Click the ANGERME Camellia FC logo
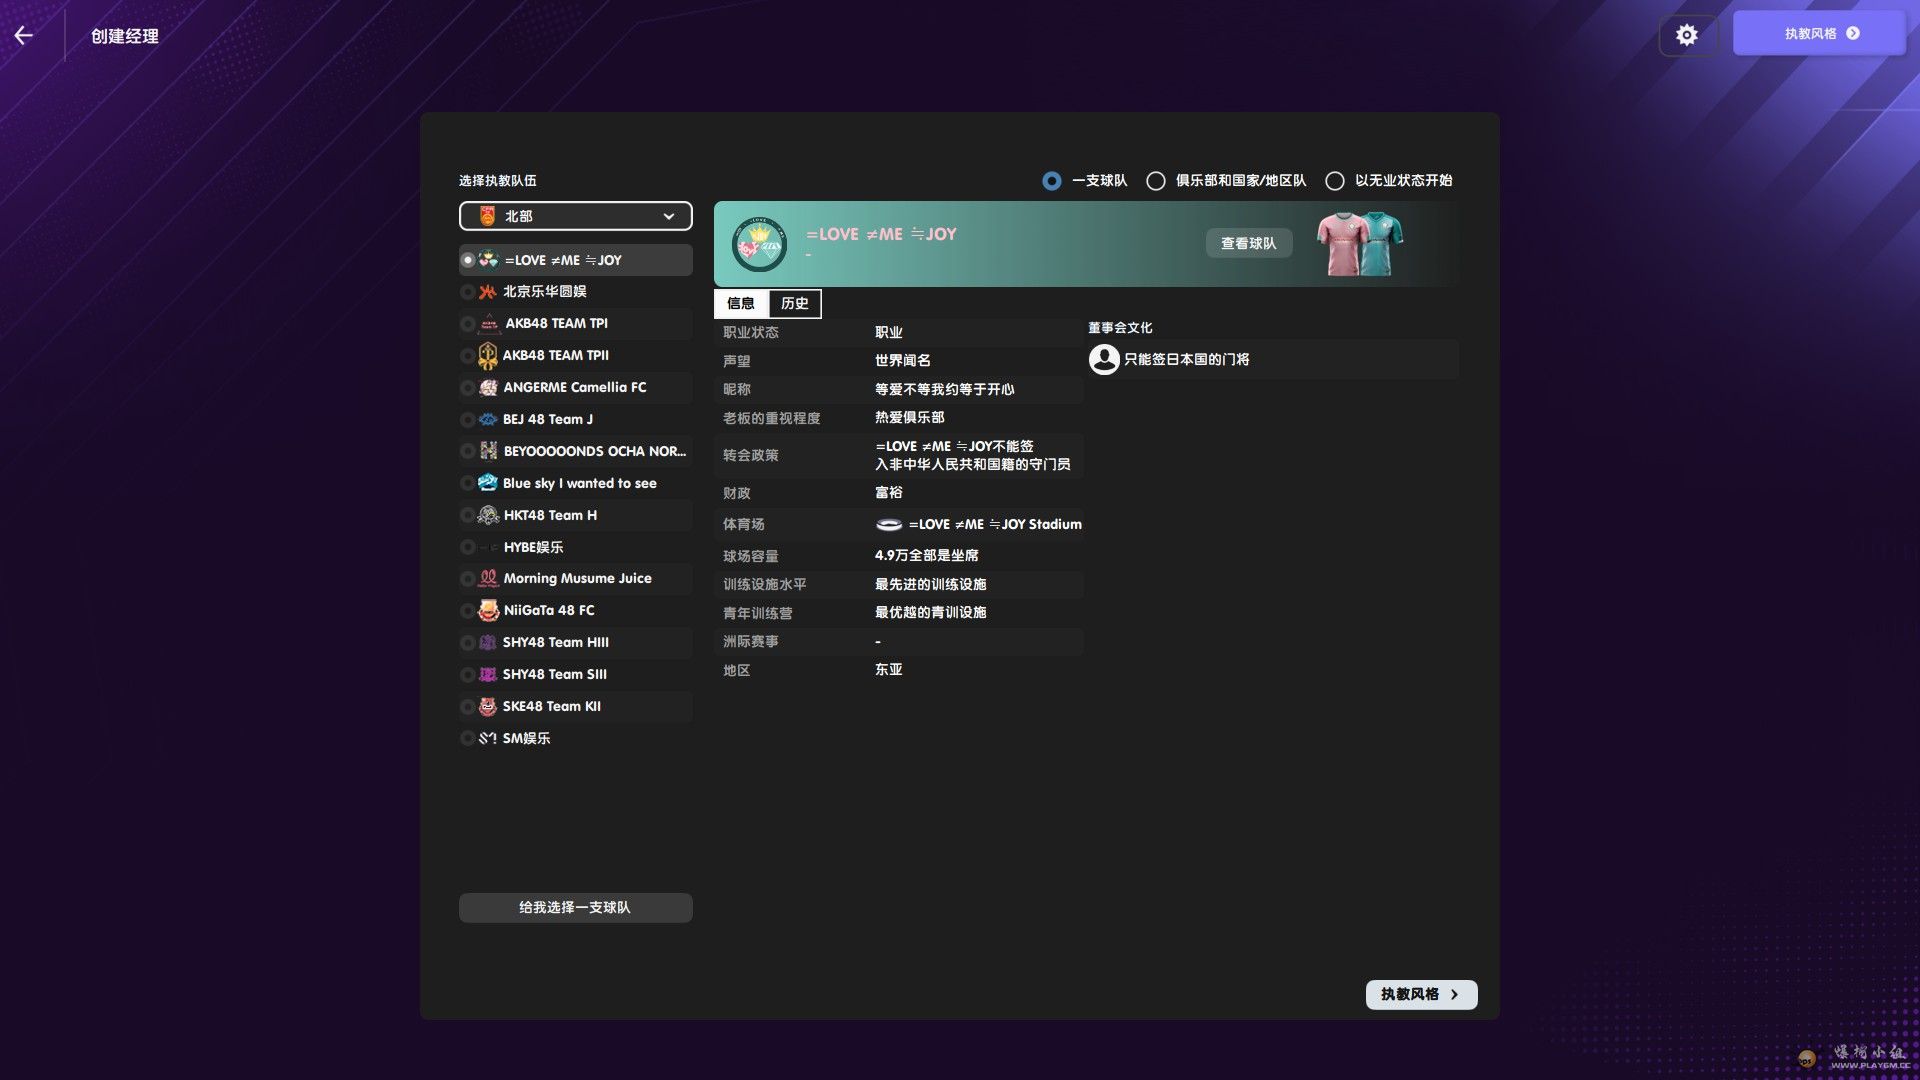Image resolution: width=1920 pixels, height=1080 pixels. coord(488,388)
